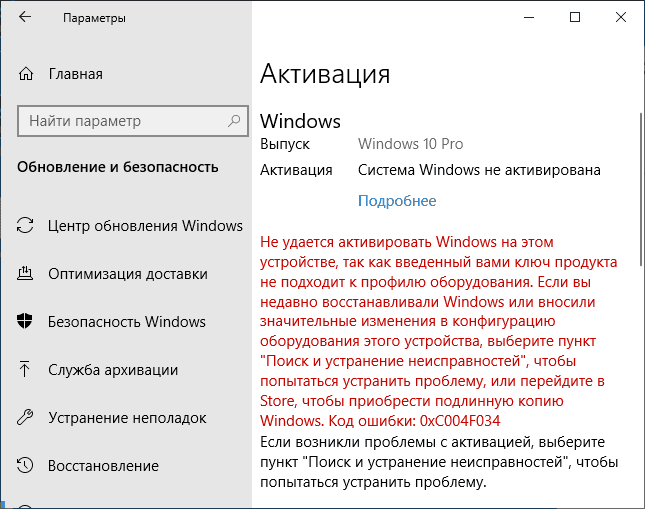Click the error code 0xC004F034 text
Image resolution: width=645 pixels, height=509 pixels.
click(x=460, y=421)
